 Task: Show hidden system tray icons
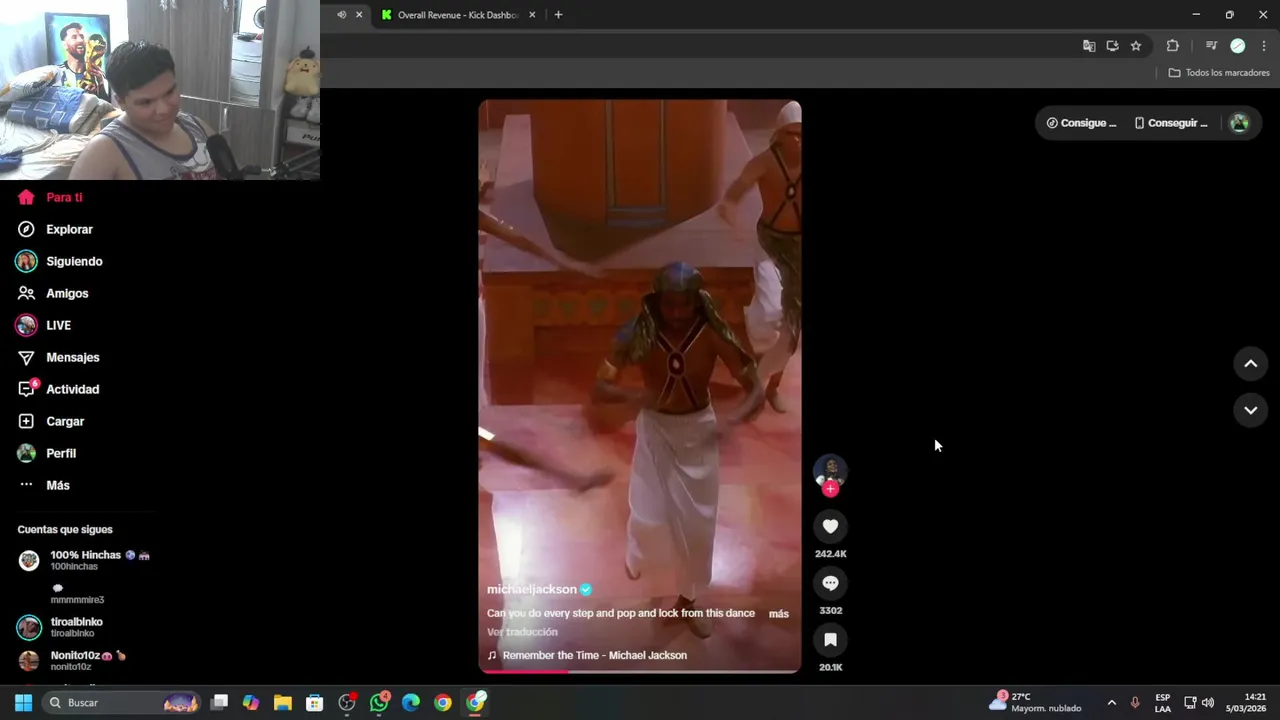[1111, 703]
